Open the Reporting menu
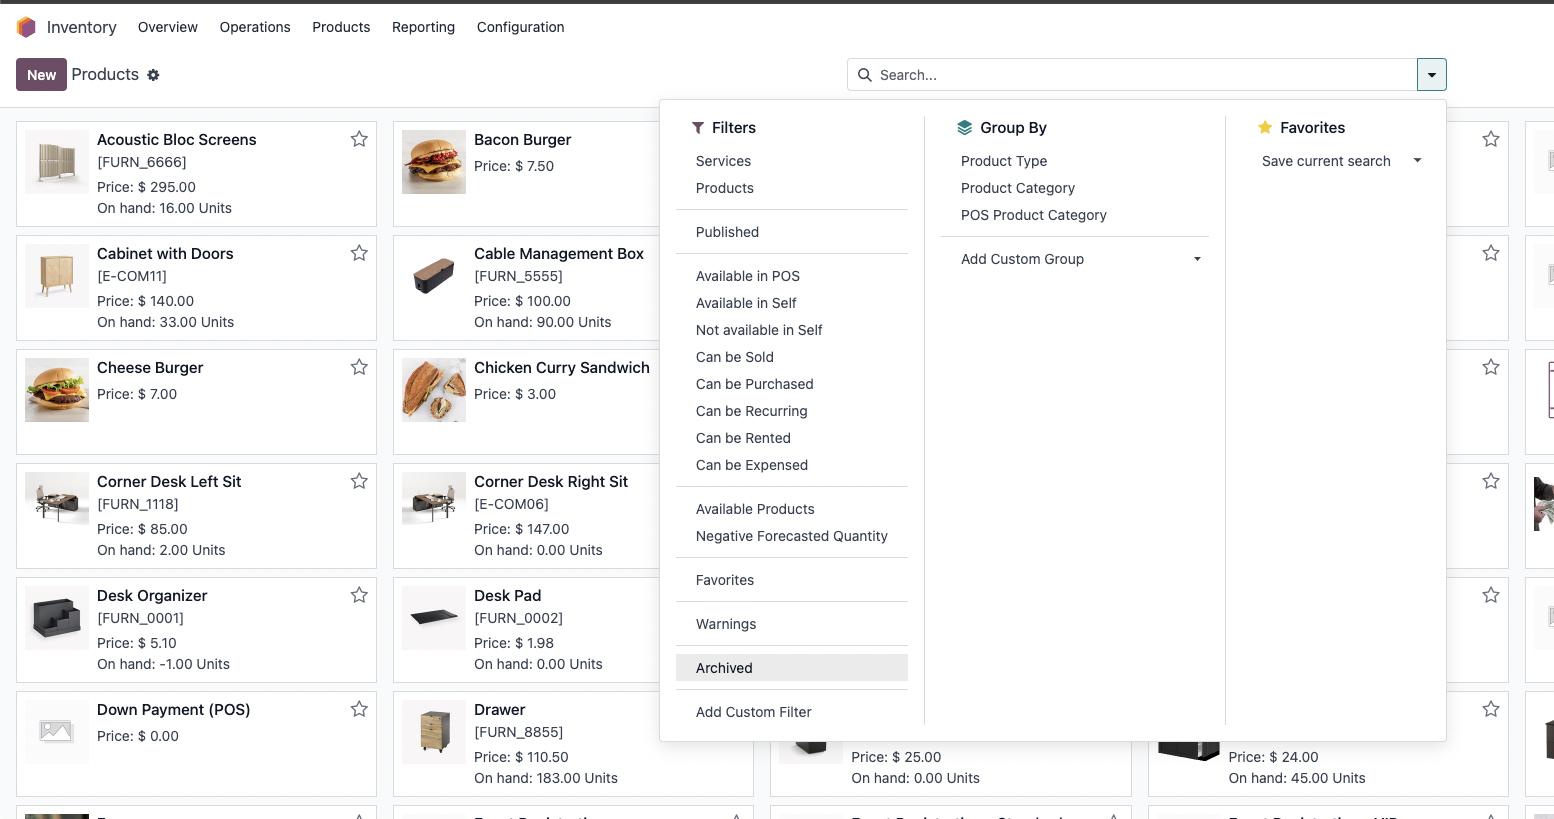1554x819 pixels. click(423, 27)
